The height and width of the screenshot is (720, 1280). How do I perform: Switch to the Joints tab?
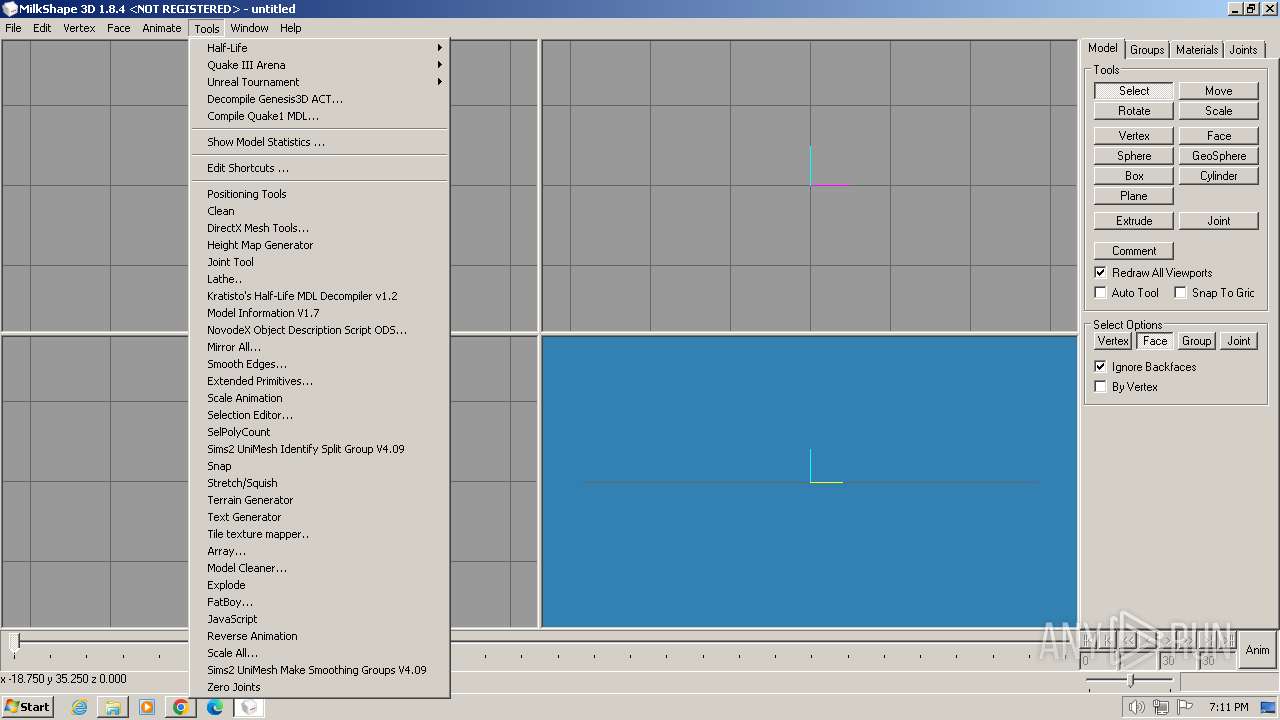(1243, 50)
